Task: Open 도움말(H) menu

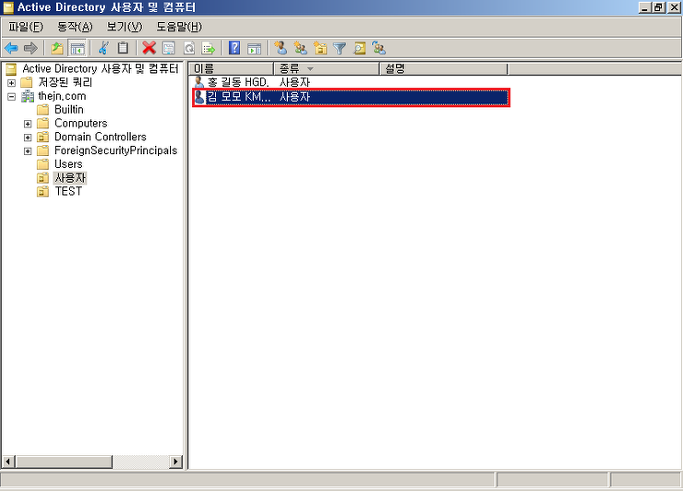Action: [x=179, y=27]
